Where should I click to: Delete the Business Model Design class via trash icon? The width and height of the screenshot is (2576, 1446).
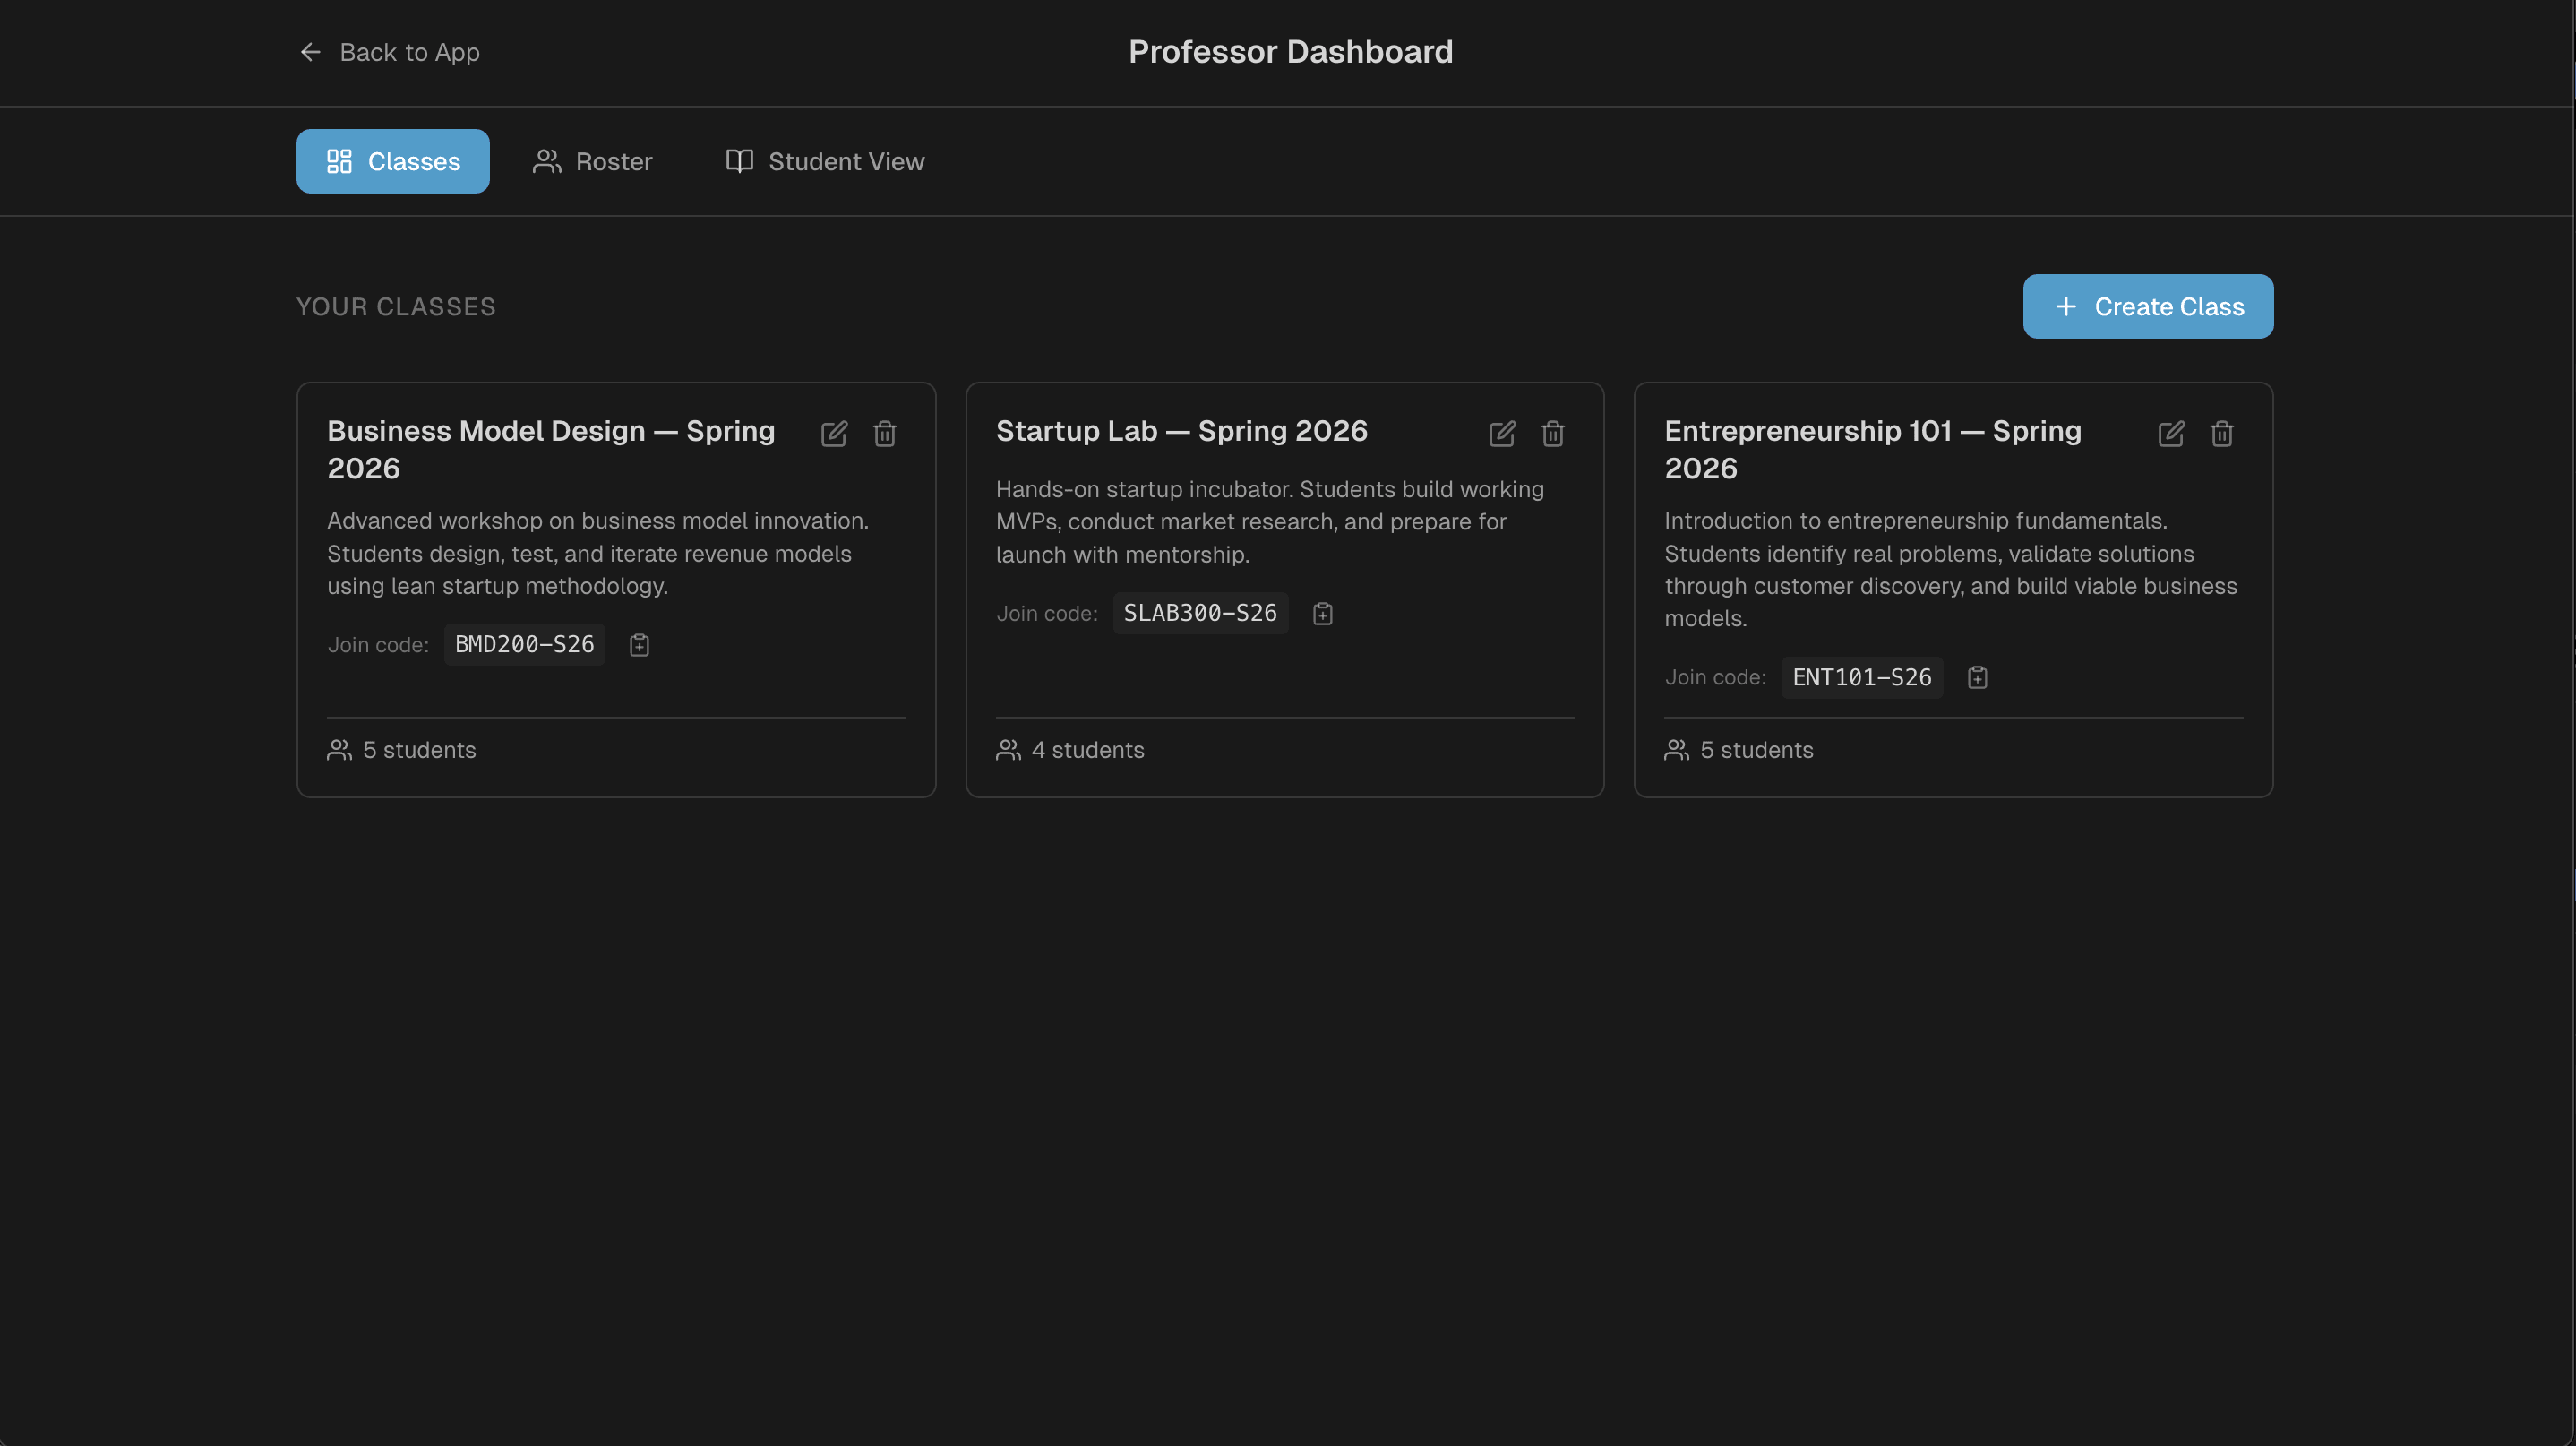point(884,433)
